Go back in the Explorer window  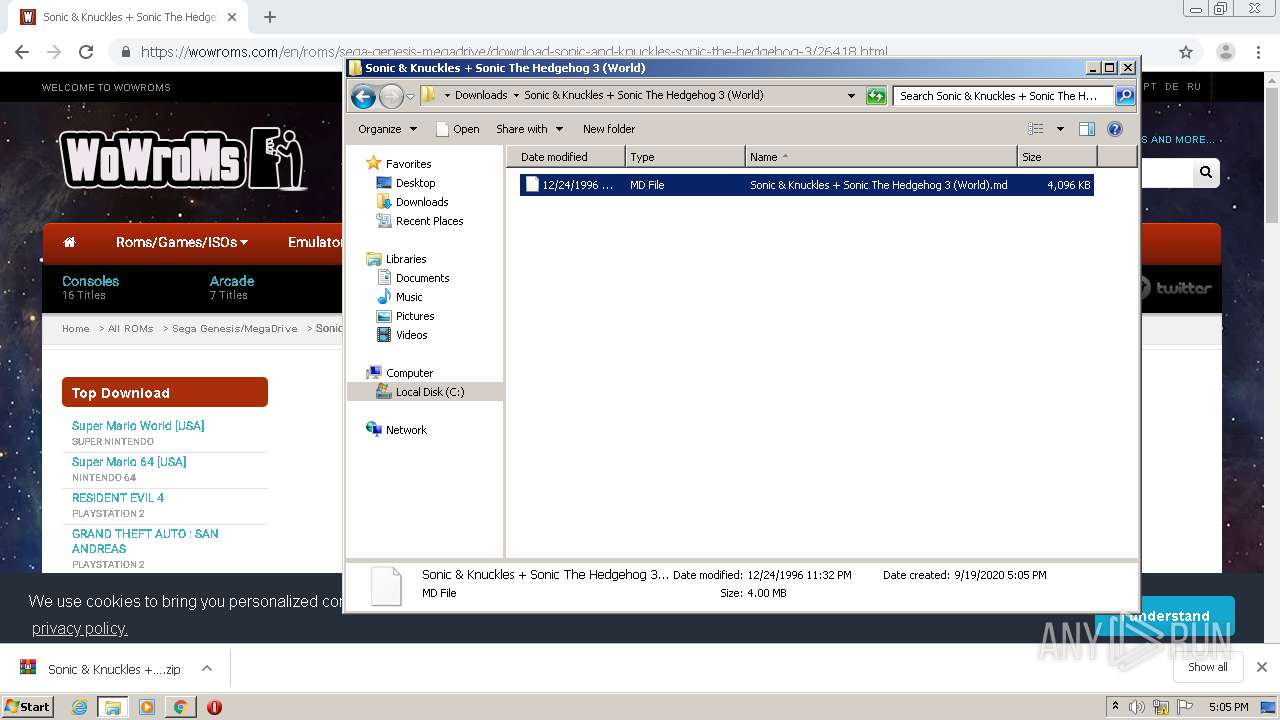(363, 96)
